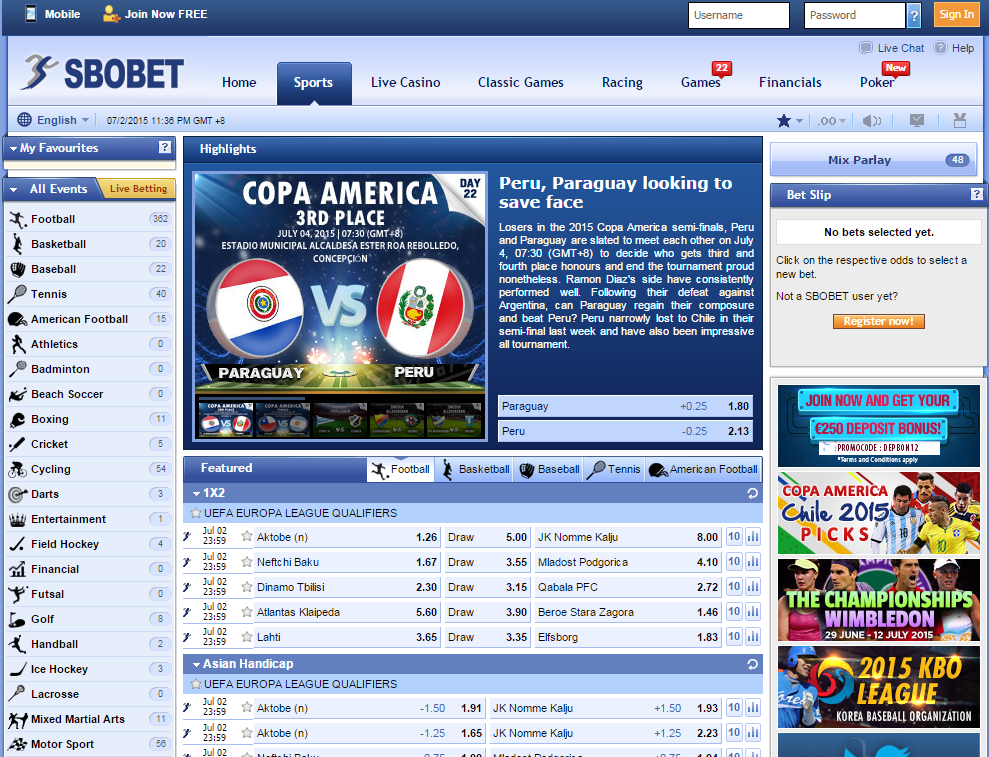The width and height of the screenshot is (989, 757).
Task: Click the globe icon beside English
Action: point(25,120)
